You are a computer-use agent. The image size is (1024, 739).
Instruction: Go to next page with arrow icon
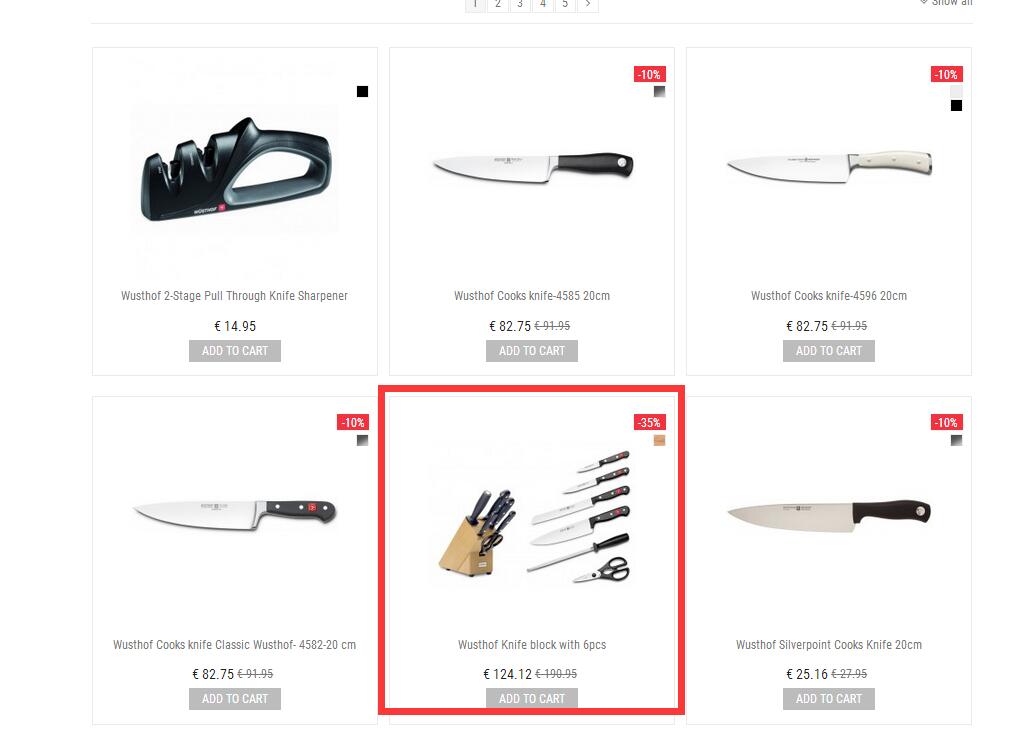tap(588, 4)
